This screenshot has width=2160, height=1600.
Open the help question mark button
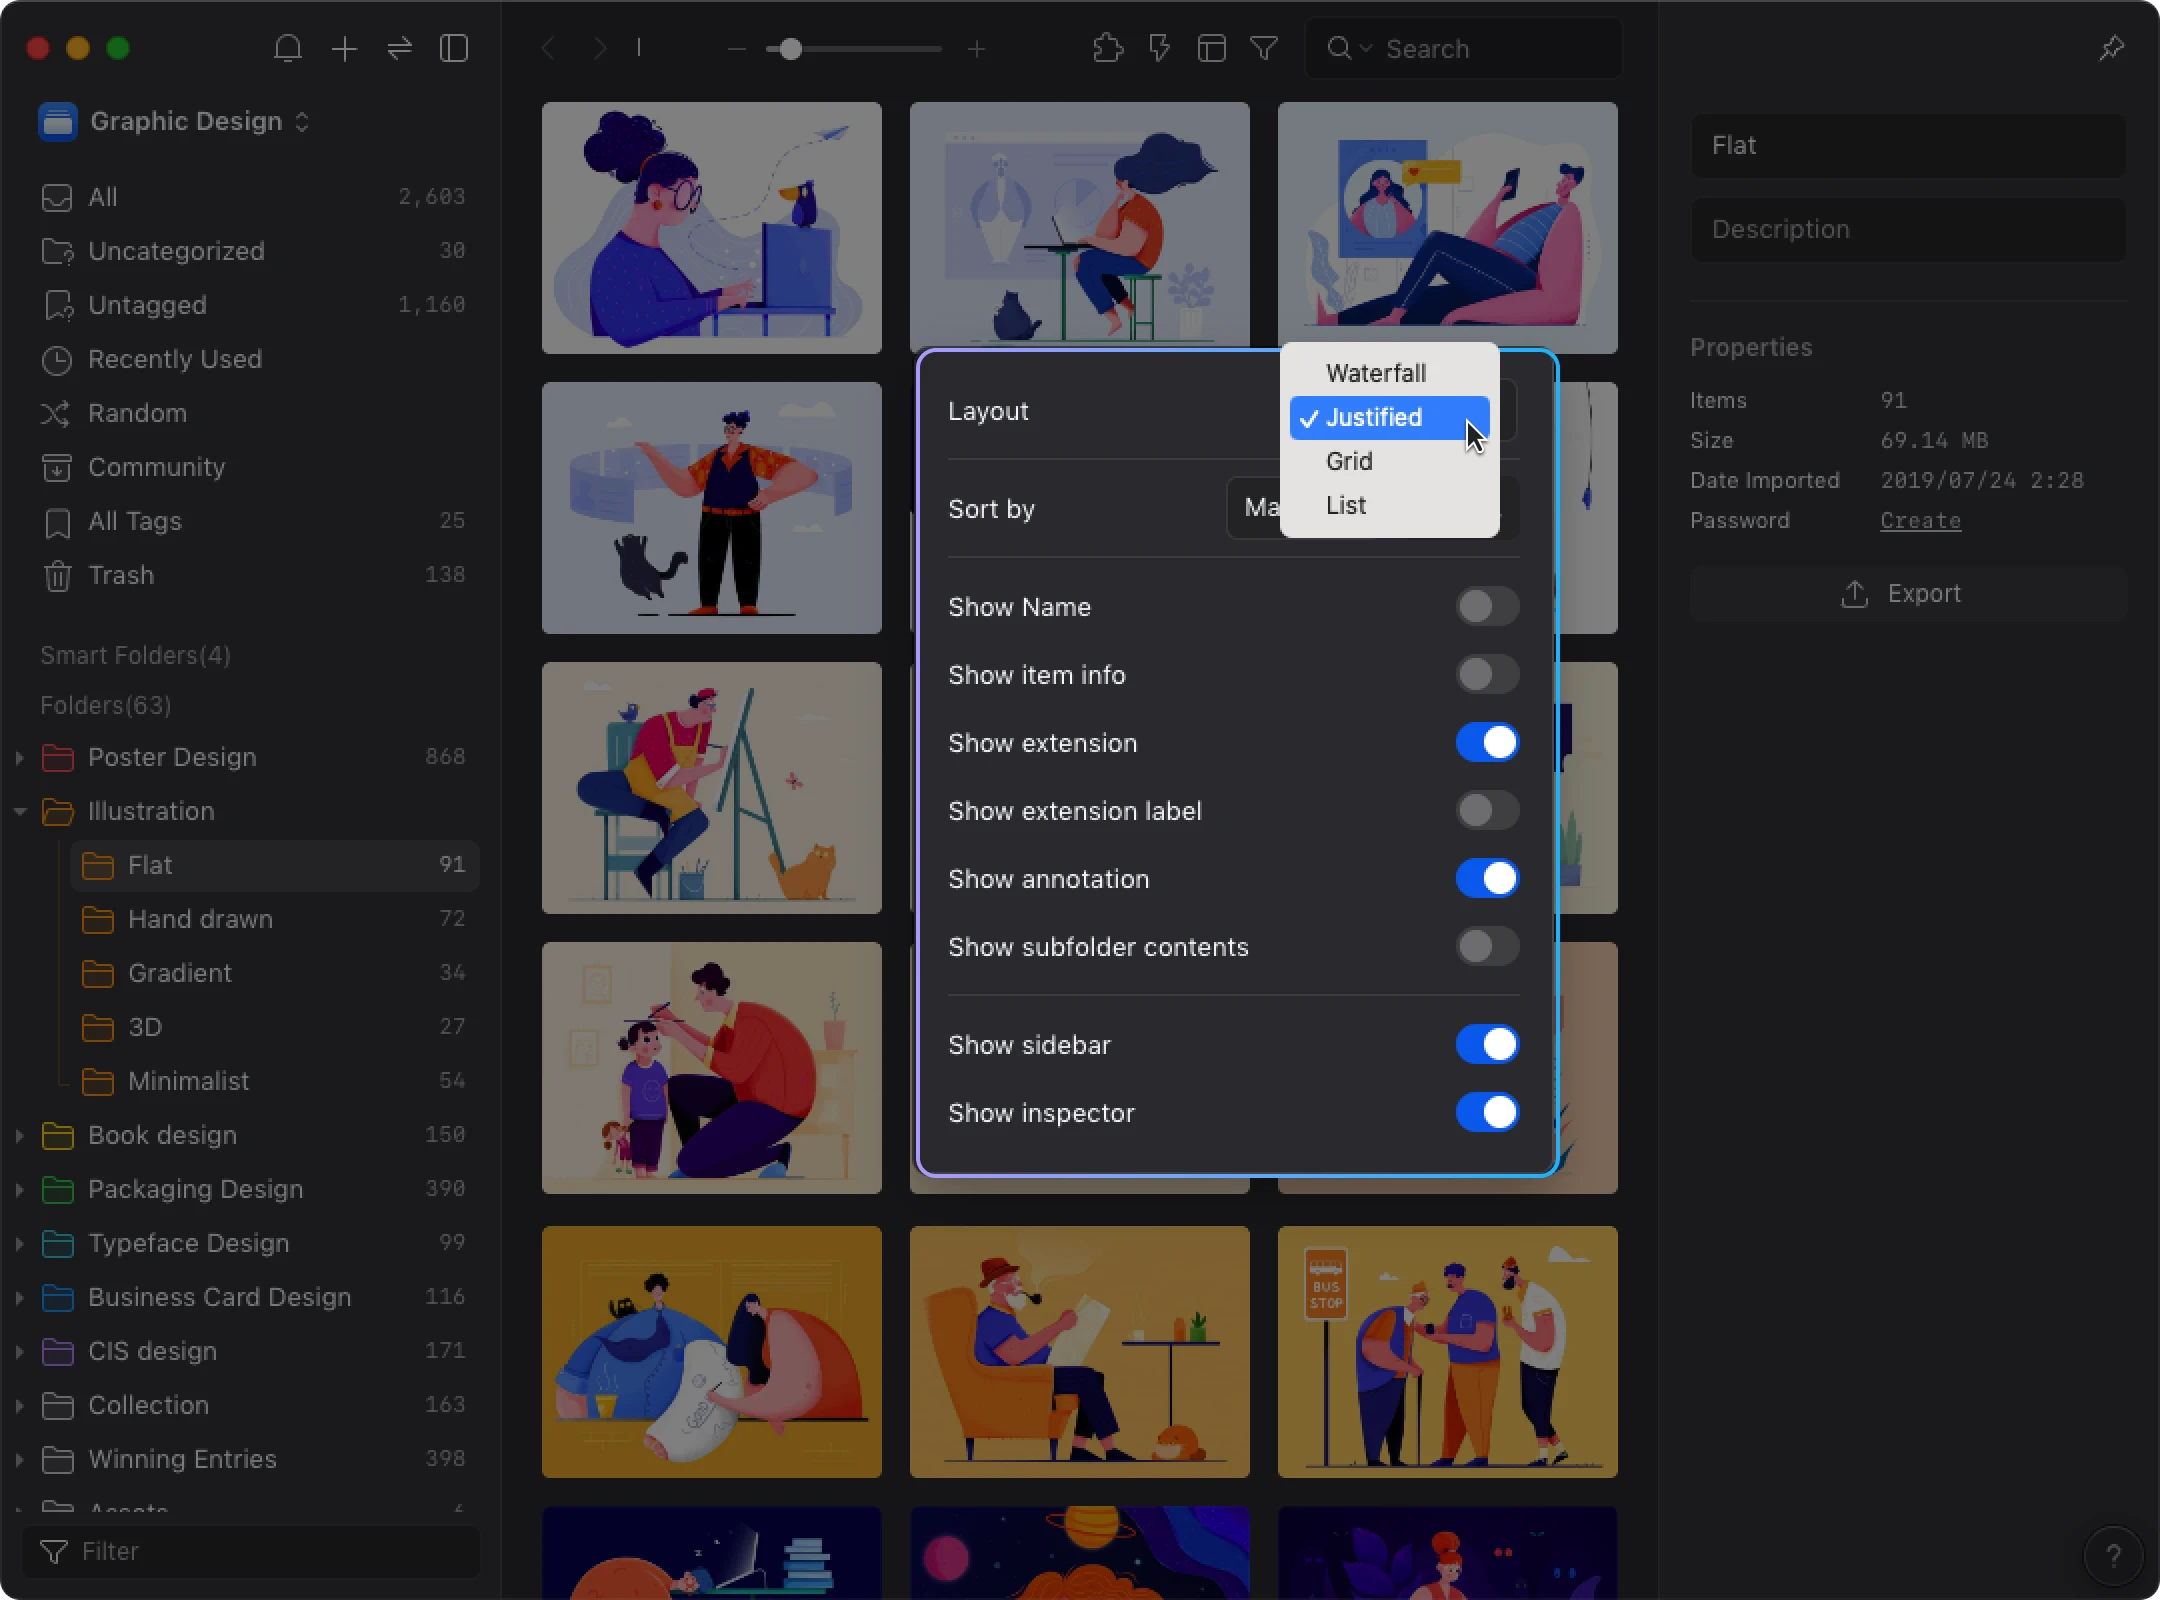point(2113,1555)
